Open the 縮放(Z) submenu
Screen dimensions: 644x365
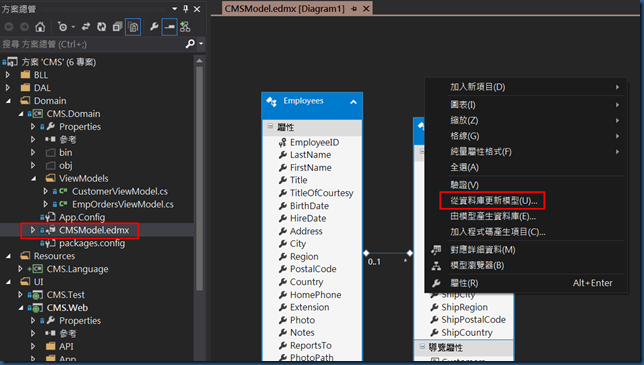point(526,120)
